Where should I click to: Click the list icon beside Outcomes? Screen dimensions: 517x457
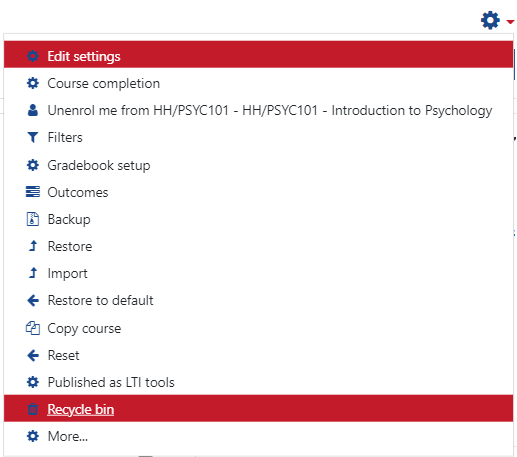coord(33,192)
